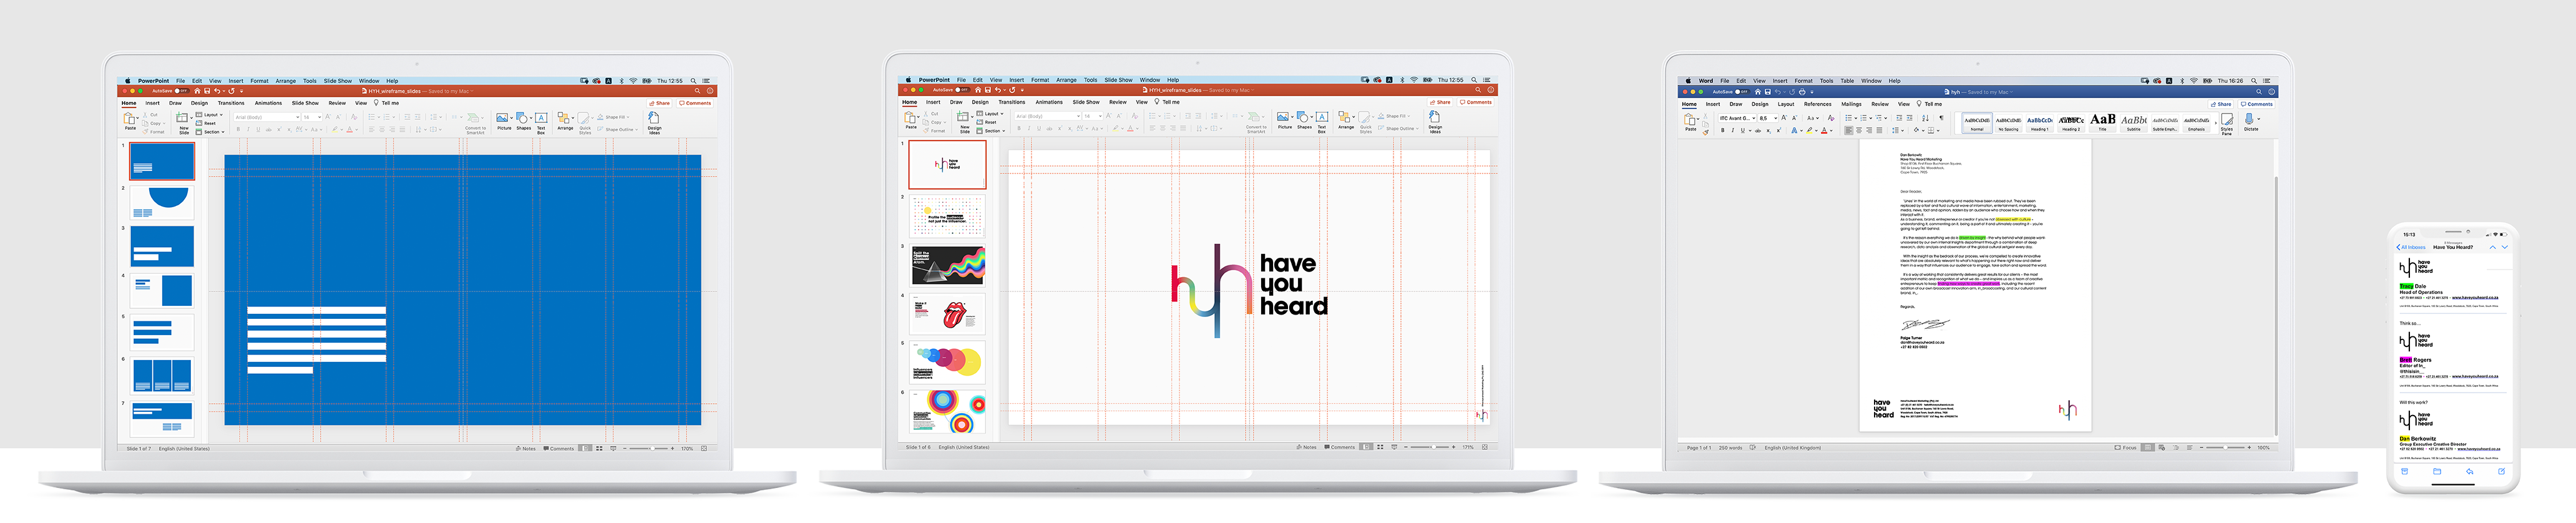Click Paste in the blue-slide PowerPoint window
Image resolution: width=2576 pixels, height=523 pixels.
pos(130,121)
